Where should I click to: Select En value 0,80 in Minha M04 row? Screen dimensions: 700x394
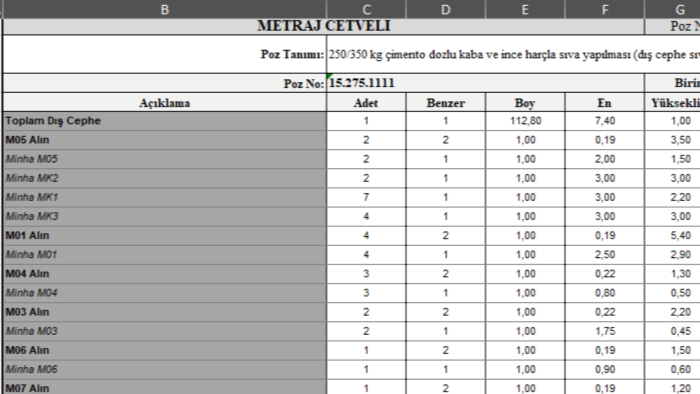coord(605,293)
